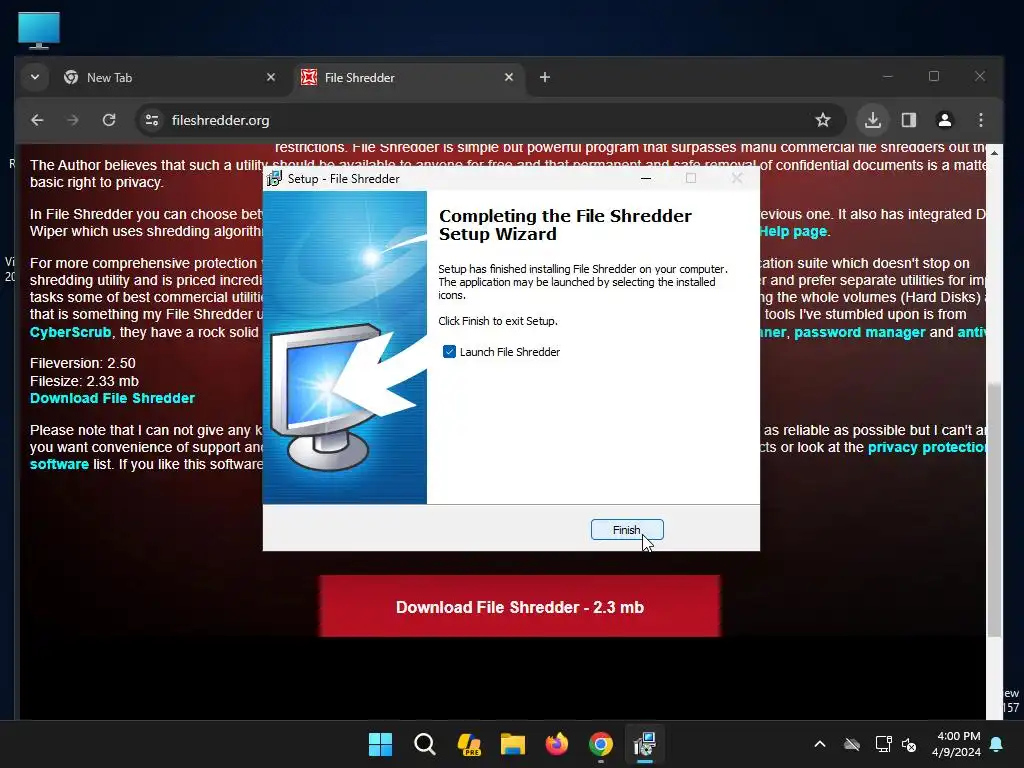
Task: Select the Setup installer taskbar icon
Action: coord(645,744)
